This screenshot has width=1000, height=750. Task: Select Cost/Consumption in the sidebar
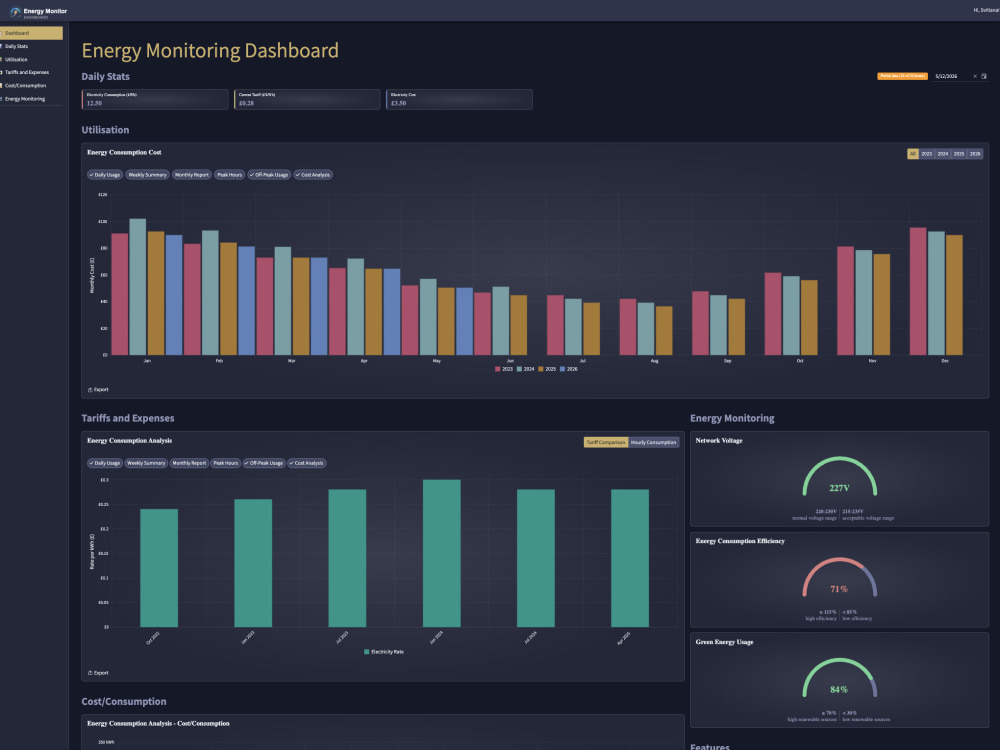31,85
